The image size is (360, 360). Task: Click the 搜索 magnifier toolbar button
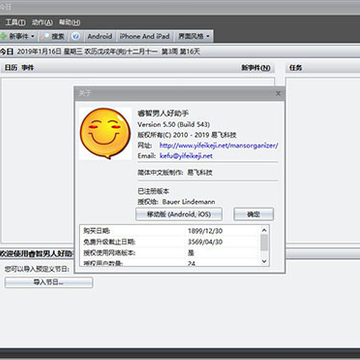pyautogui.click(x=53, y=36)
